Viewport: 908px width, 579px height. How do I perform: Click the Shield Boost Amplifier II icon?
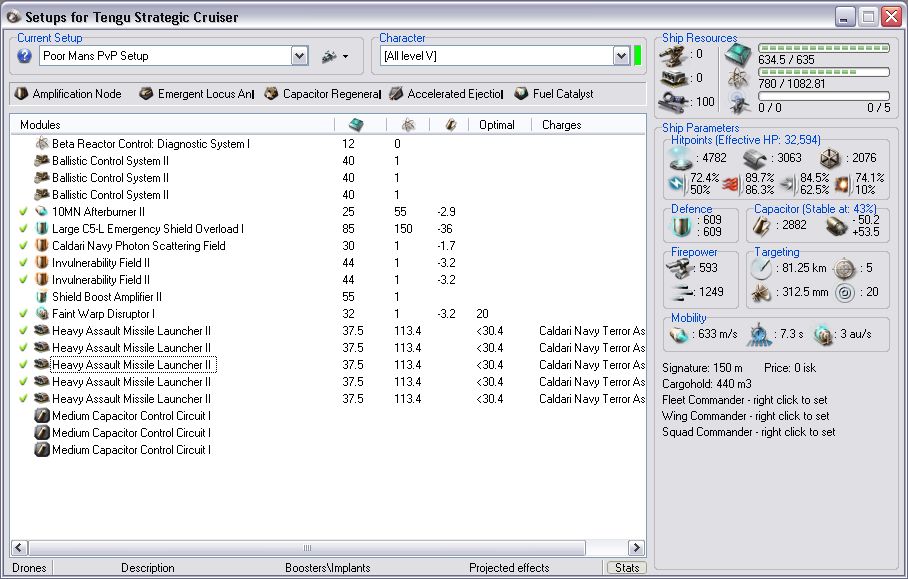(x=42, y=296)
